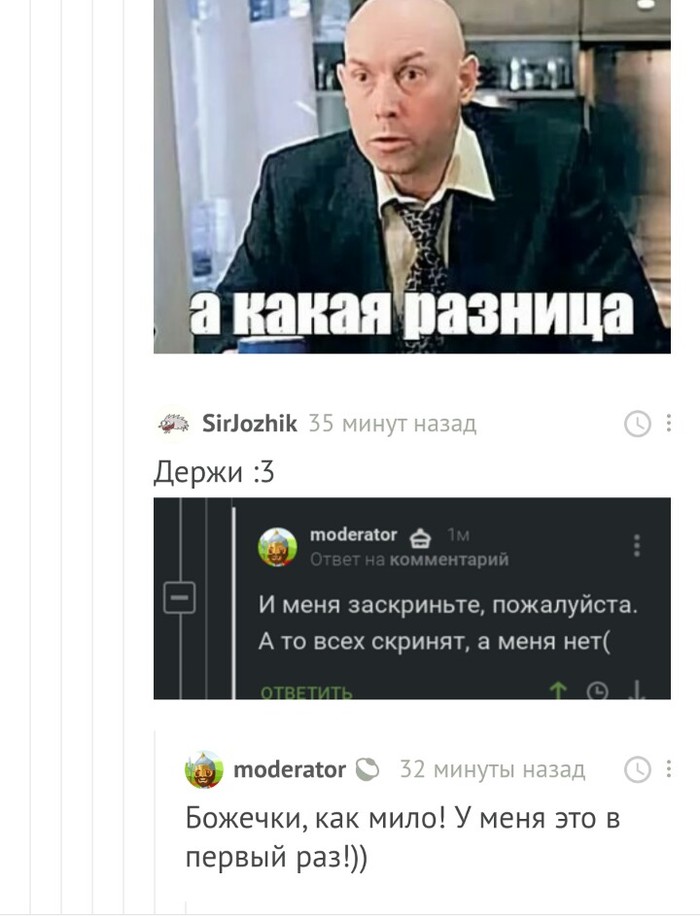Downvote with gray arrow in dark screenshot
The image size is (700, 916).
click(x=637, y=690)
